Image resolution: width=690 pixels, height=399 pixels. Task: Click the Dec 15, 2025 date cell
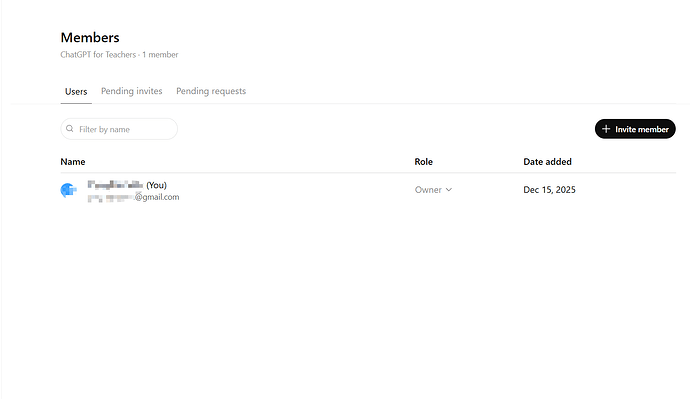click(x=549, y=190)
